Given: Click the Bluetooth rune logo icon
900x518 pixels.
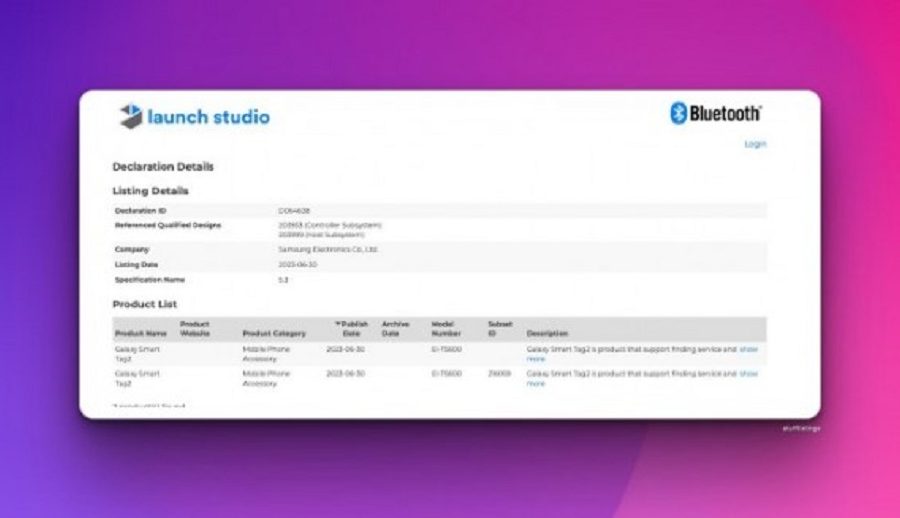Looking at the screenshot, I should pyautogui.click(x=678, y=113).
